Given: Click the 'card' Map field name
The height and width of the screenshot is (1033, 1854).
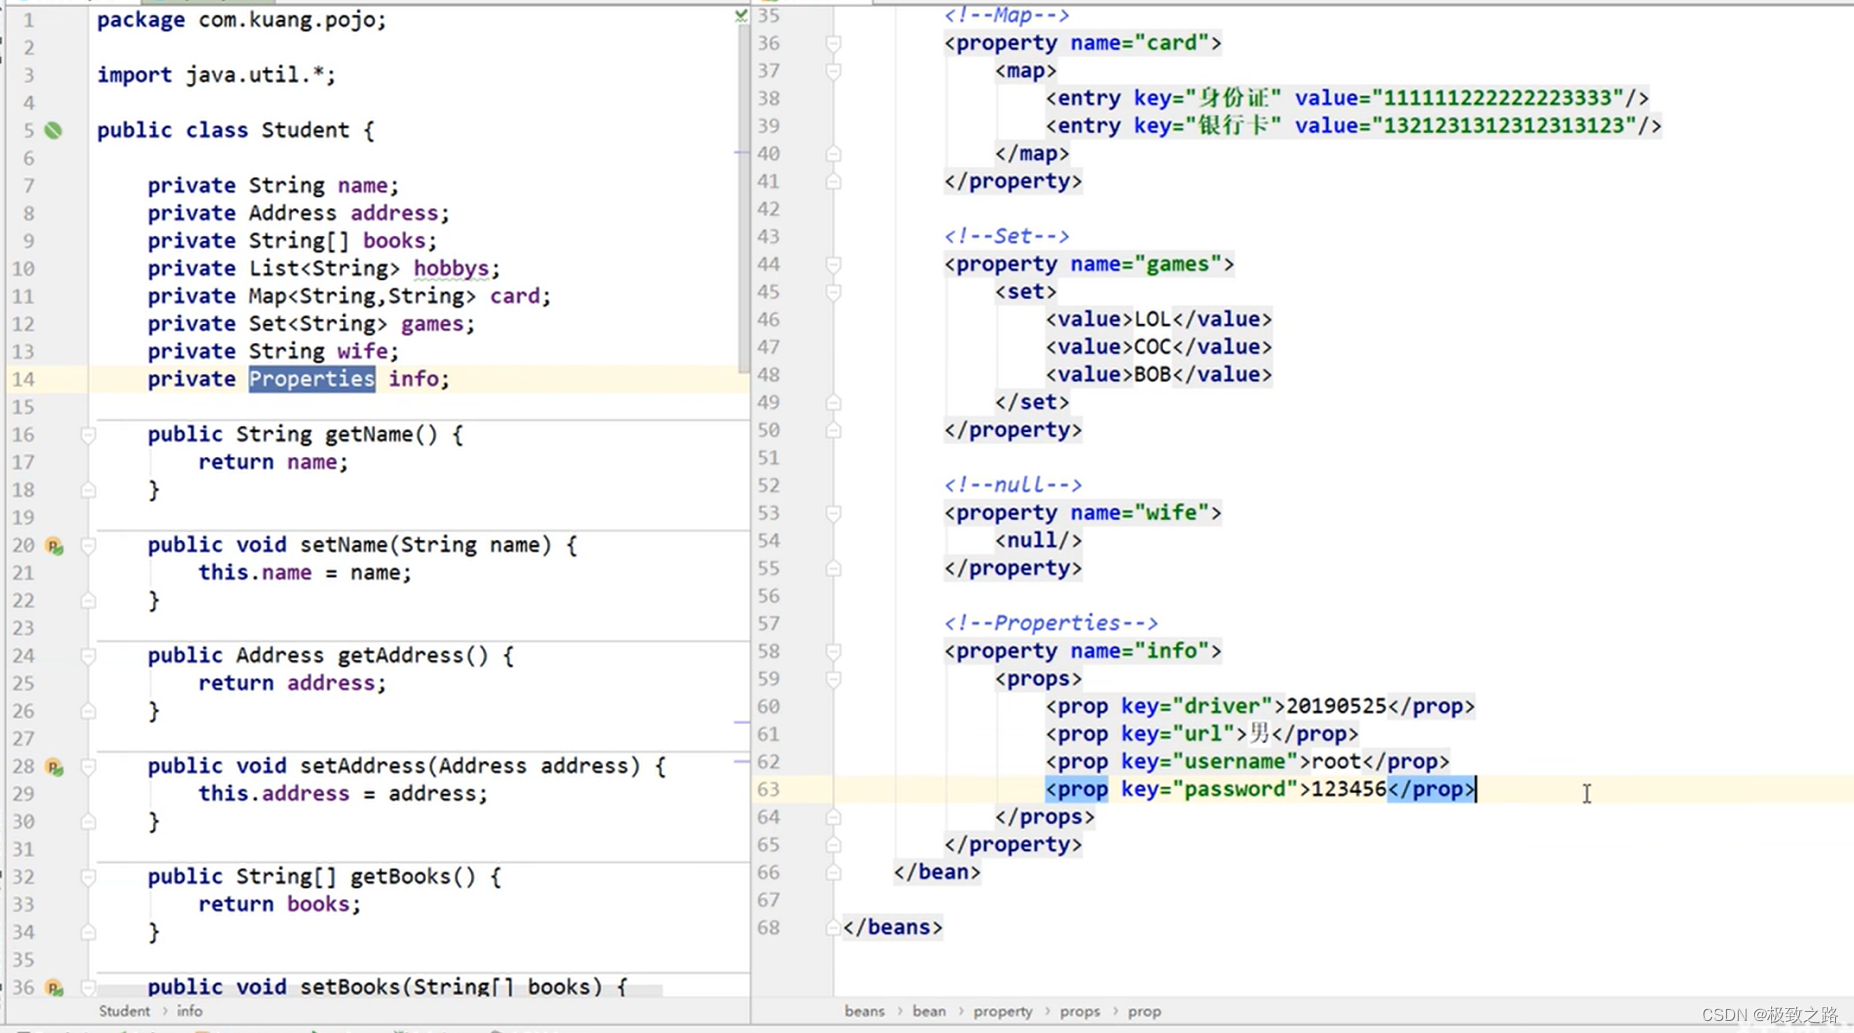Looking at the screenshot, I should coord(515,297).
